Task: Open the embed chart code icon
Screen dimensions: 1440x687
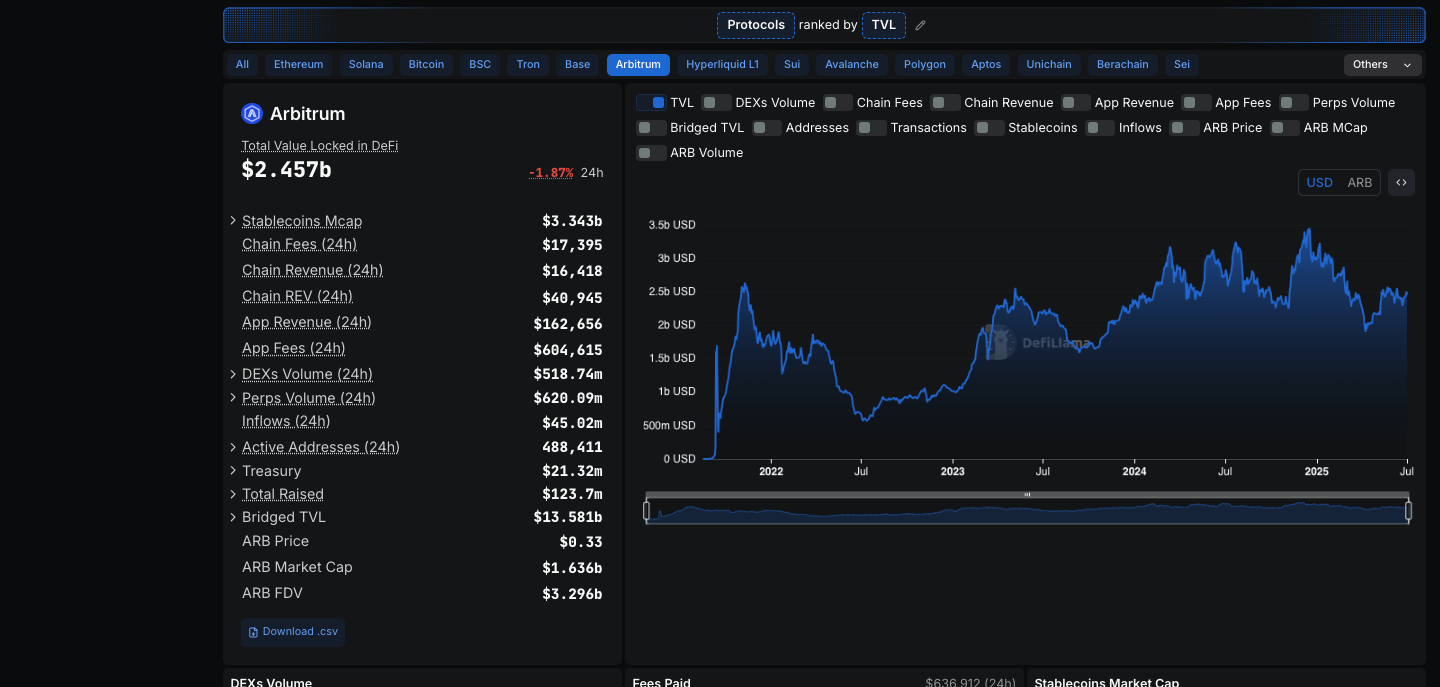Action: (x=1401, y=183)
